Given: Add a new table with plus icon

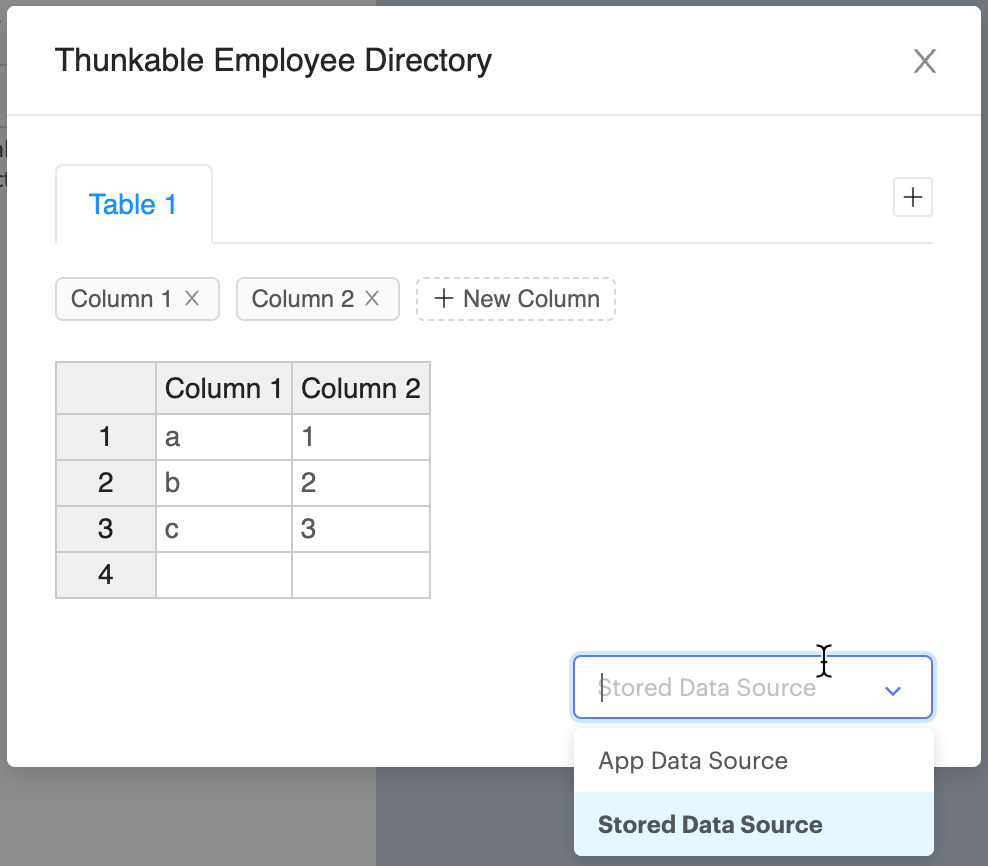Looking at the screenshot, I should tap(912, 197).
